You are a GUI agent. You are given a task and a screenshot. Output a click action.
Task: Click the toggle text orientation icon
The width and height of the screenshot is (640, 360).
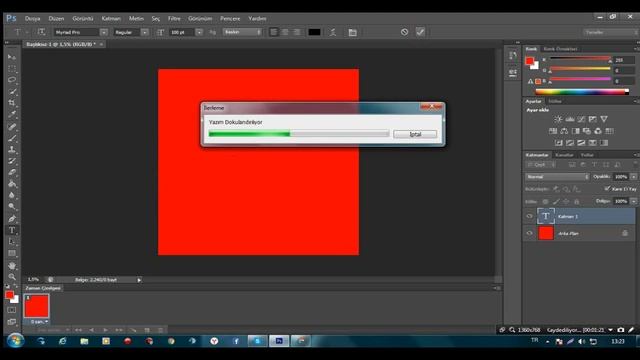click(x=41, y=32)
